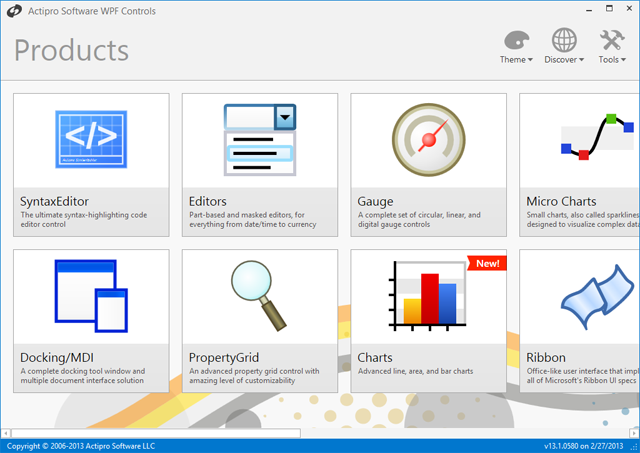
Task: Click the Docking/MDI windows icon
Action: point(91,296)
